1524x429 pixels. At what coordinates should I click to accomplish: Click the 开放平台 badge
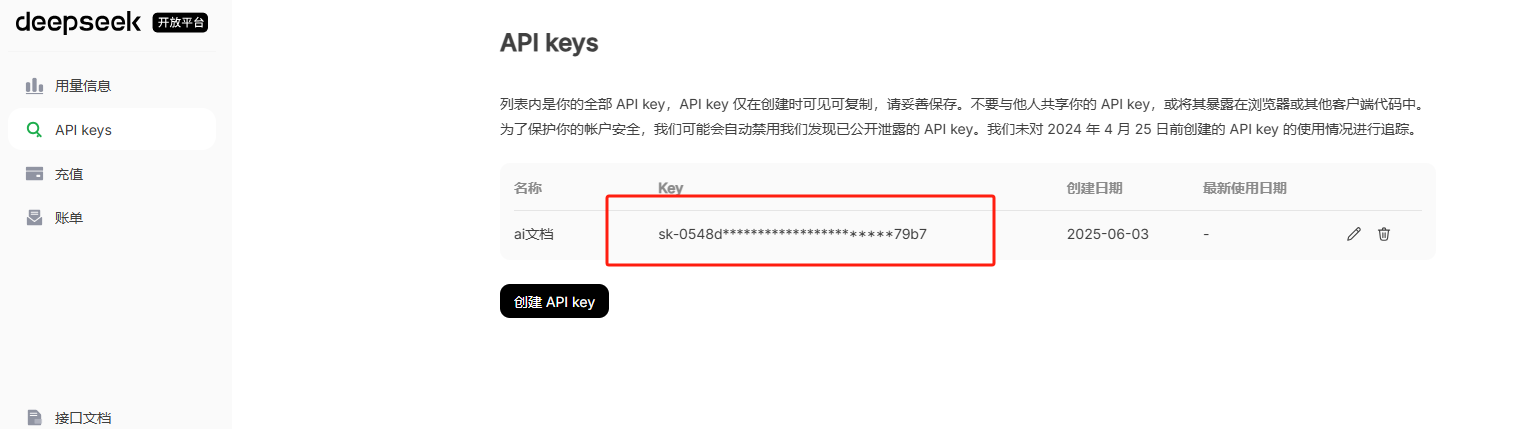[180, 22]
